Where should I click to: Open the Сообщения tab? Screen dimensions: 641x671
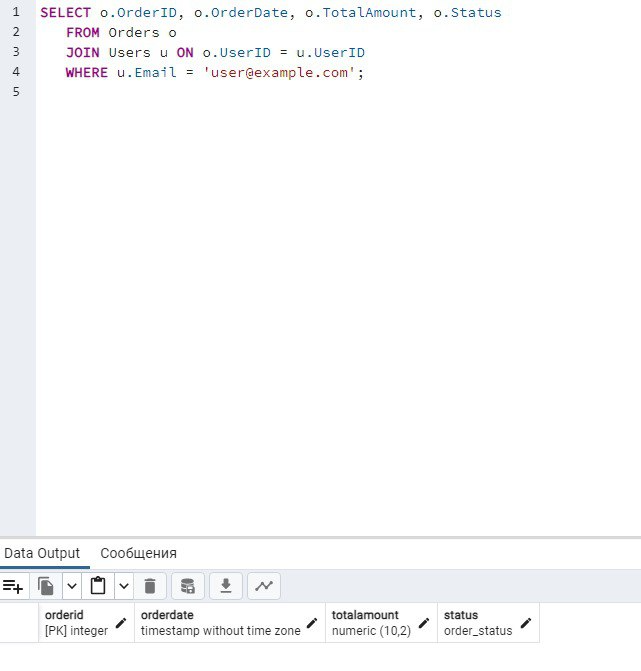[138, 553]
